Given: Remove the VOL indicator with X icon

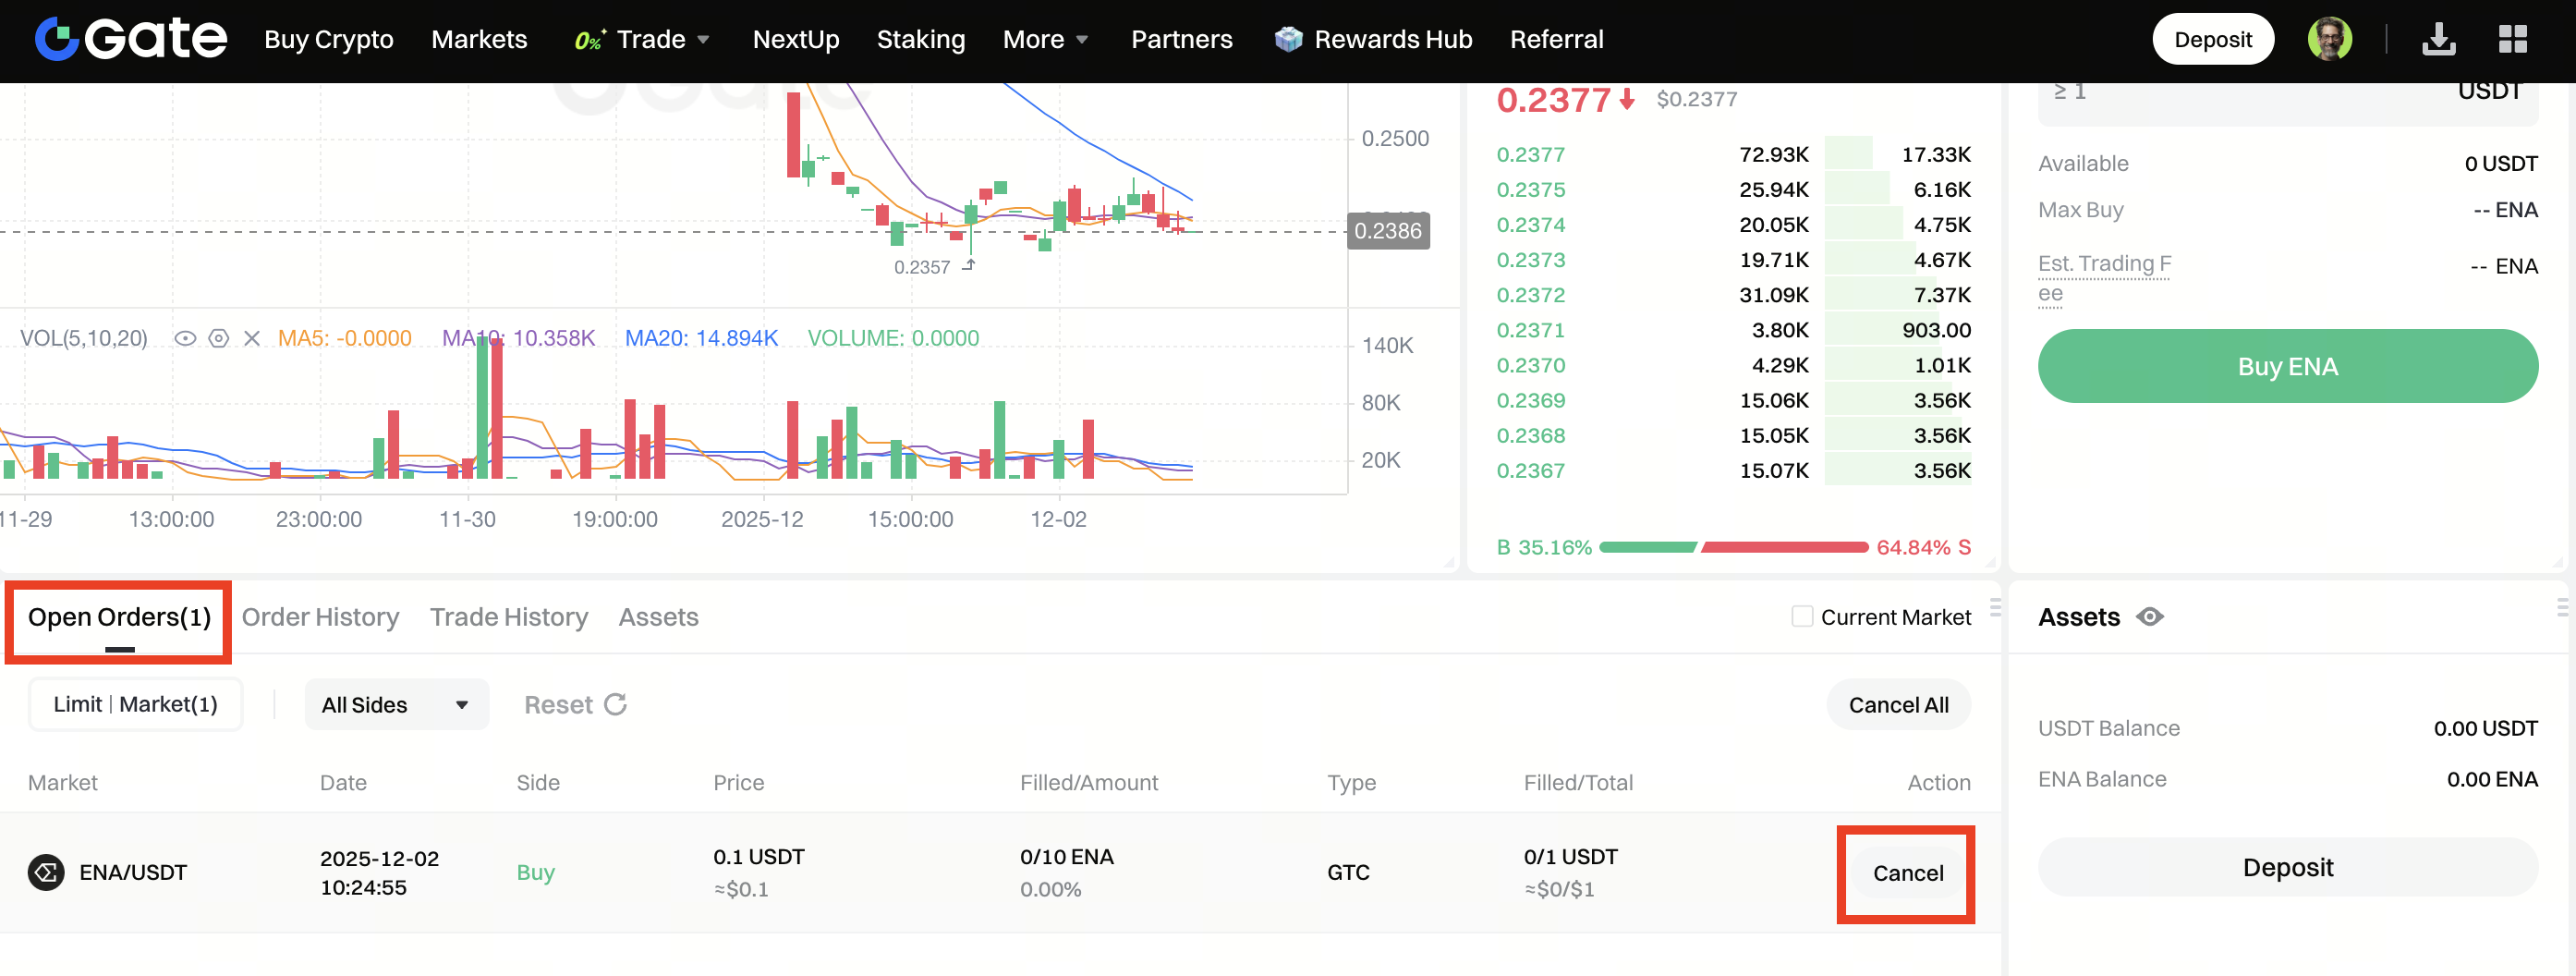Looking at the screenshot, I should (252, 338).
